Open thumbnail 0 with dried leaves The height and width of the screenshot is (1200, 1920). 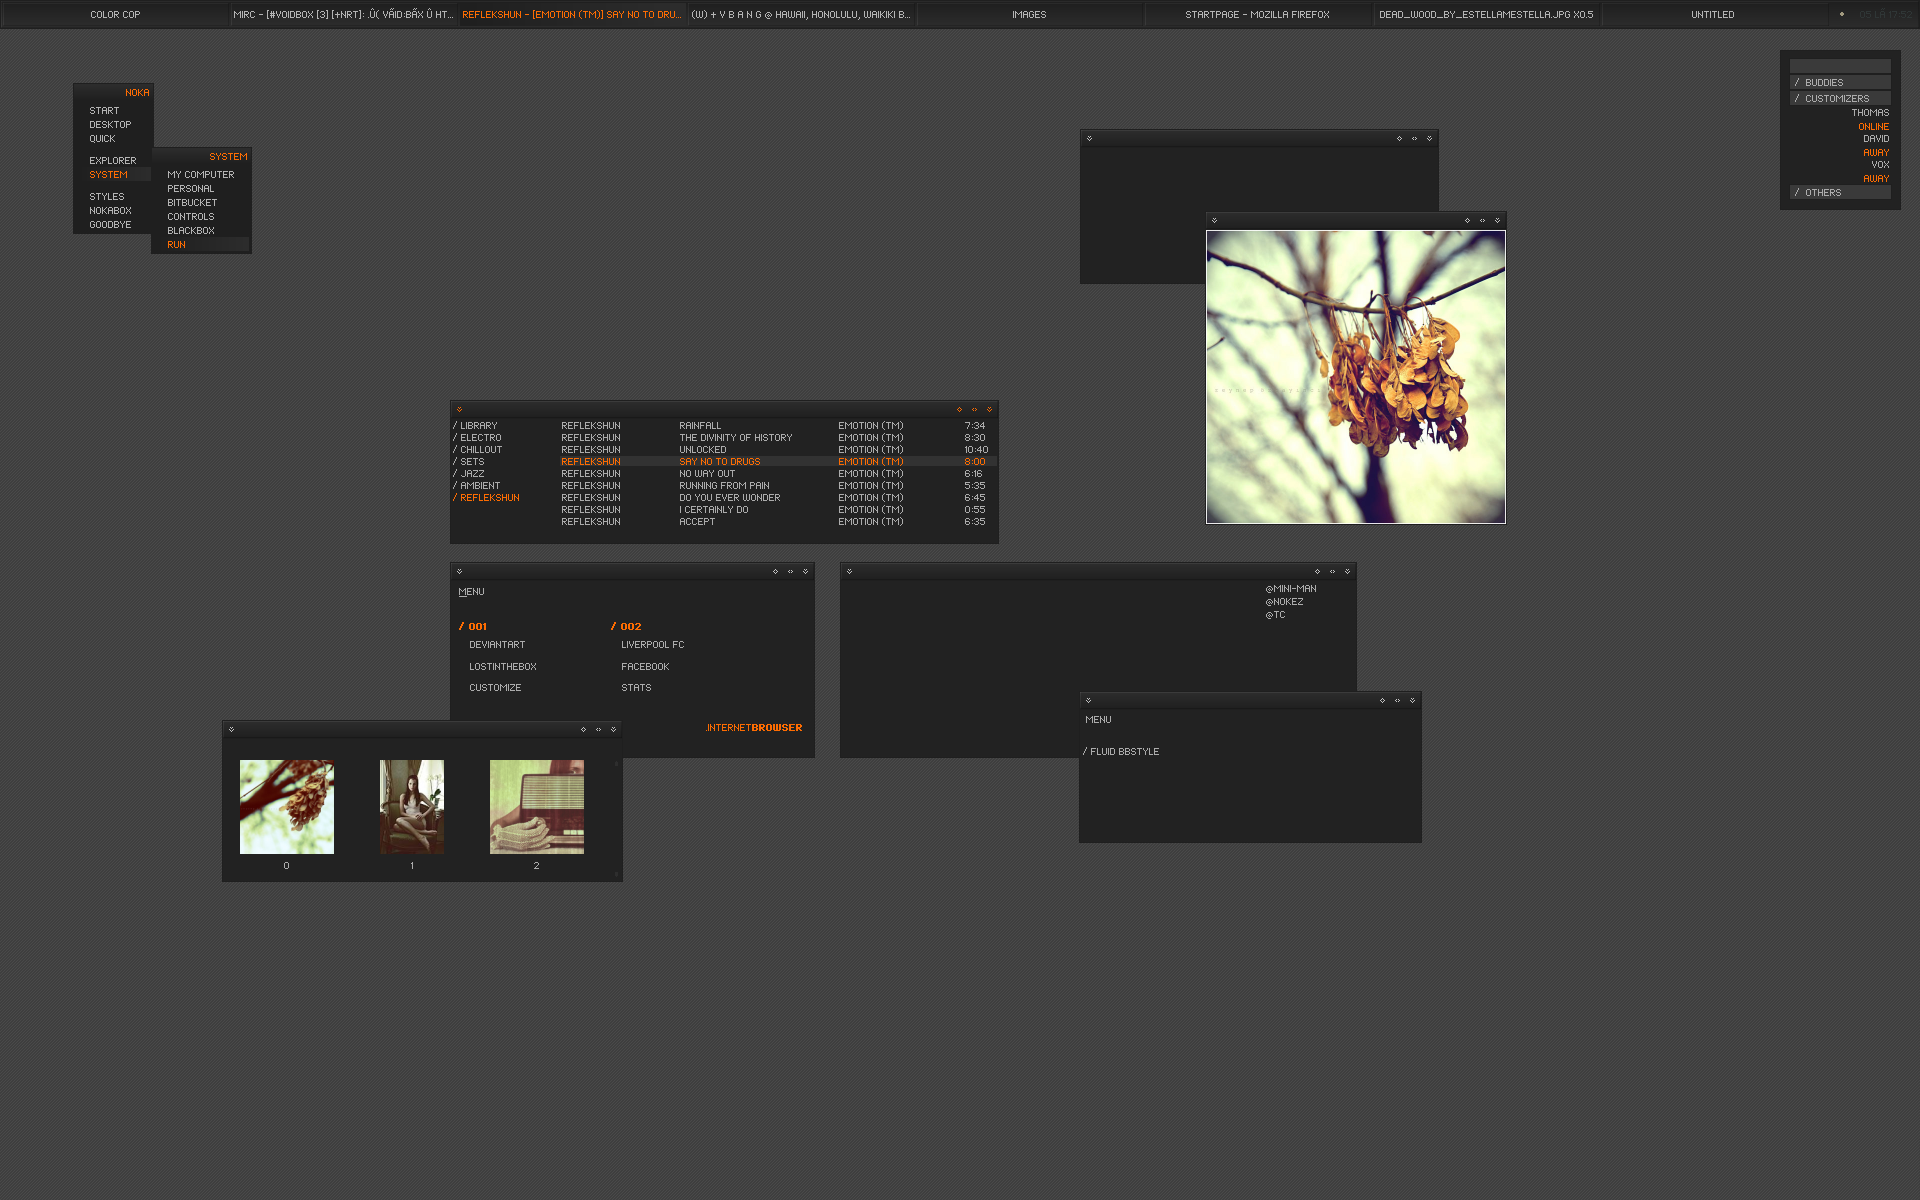coord(287,807)
